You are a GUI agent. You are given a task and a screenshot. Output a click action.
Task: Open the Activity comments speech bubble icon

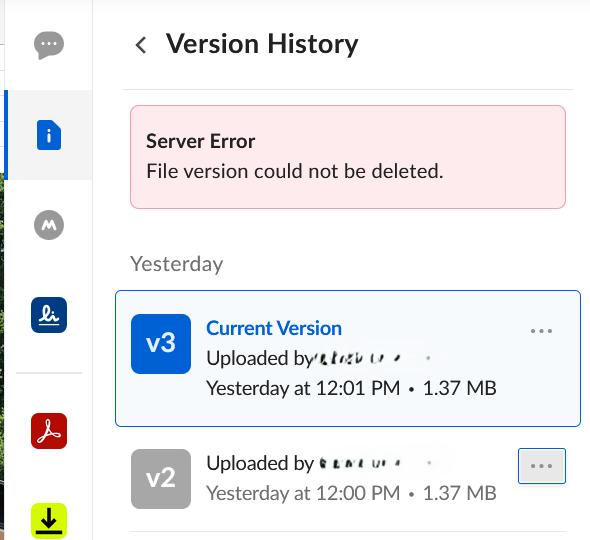pos(49,45)
